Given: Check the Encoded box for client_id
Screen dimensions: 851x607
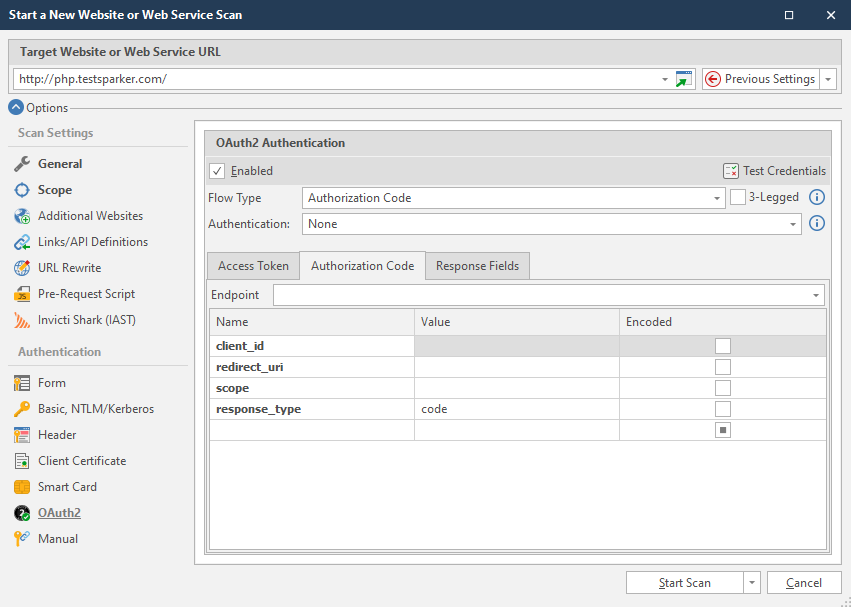Looking at the screenshot, I should (x=723, y=346).
